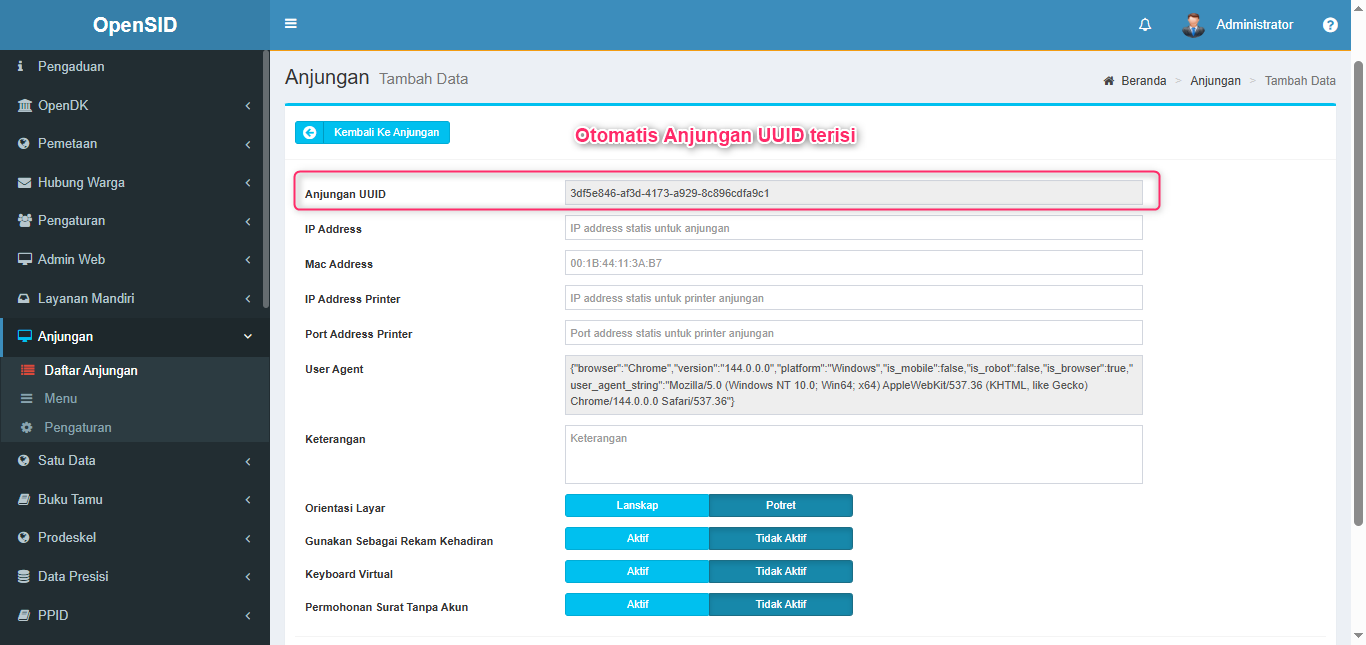
Task: Click the Daftar Anjungan list icon
Action: pyautogui.click(x=27, y=370)
